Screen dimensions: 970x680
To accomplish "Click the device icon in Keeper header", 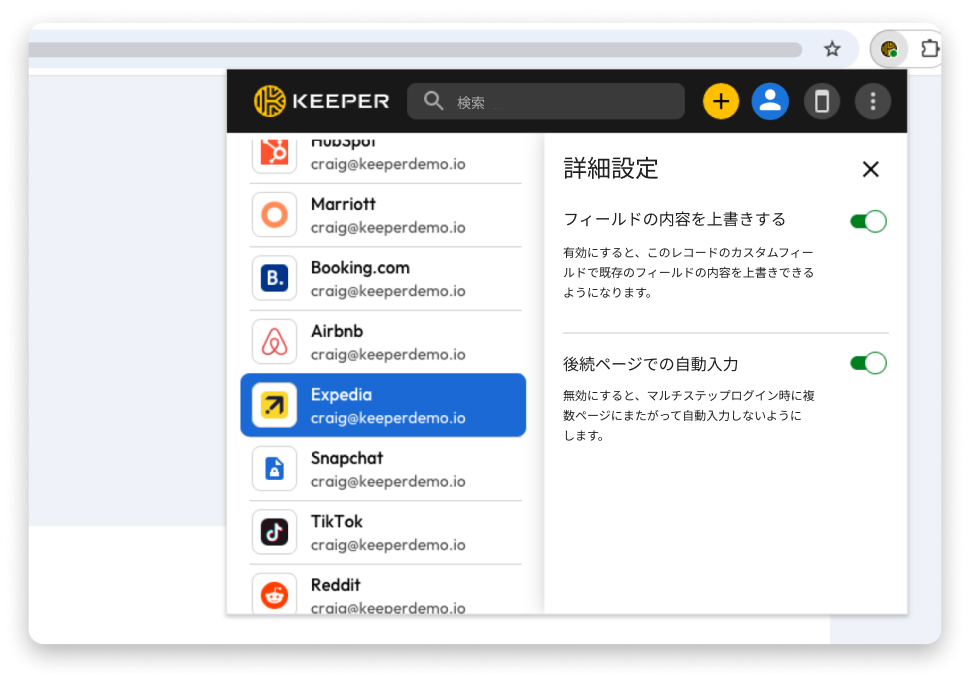I will pyautogui.click(x=822, y=101).
